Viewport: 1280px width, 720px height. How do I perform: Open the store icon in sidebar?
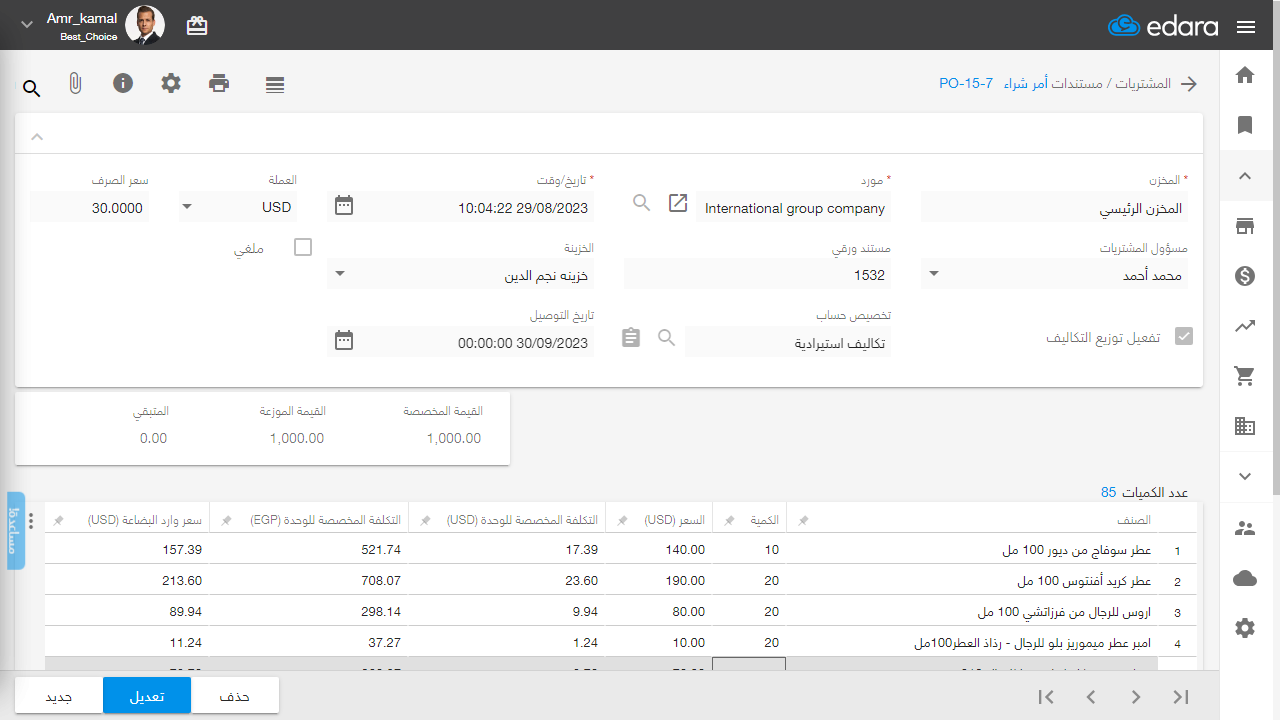pos(1245,226)
